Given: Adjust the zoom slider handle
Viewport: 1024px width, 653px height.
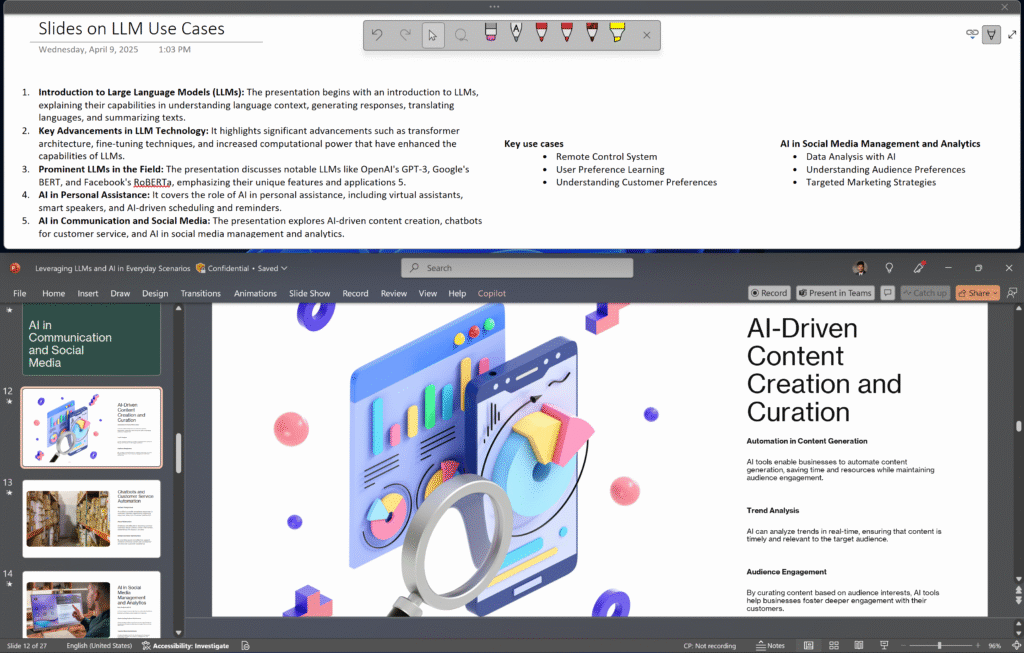Looking at the screenshot, I should point(939,645).
